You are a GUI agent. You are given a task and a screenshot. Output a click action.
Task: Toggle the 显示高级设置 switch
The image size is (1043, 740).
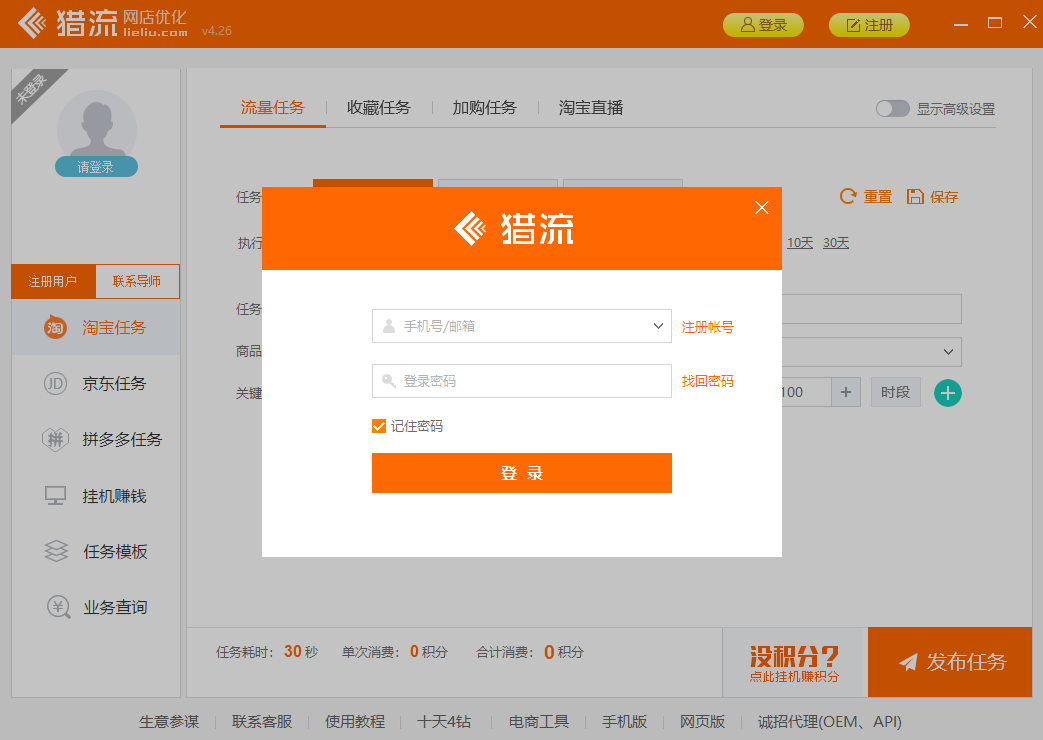coord(892,108)
